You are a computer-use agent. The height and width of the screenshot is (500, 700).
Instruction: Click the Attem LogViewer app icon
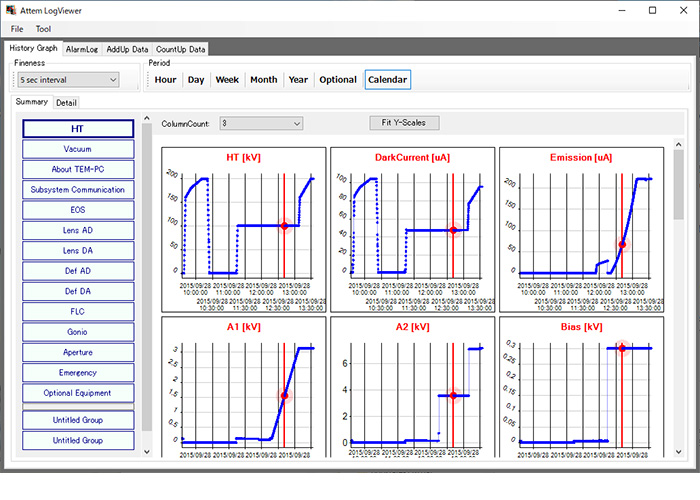pos(11,10)
